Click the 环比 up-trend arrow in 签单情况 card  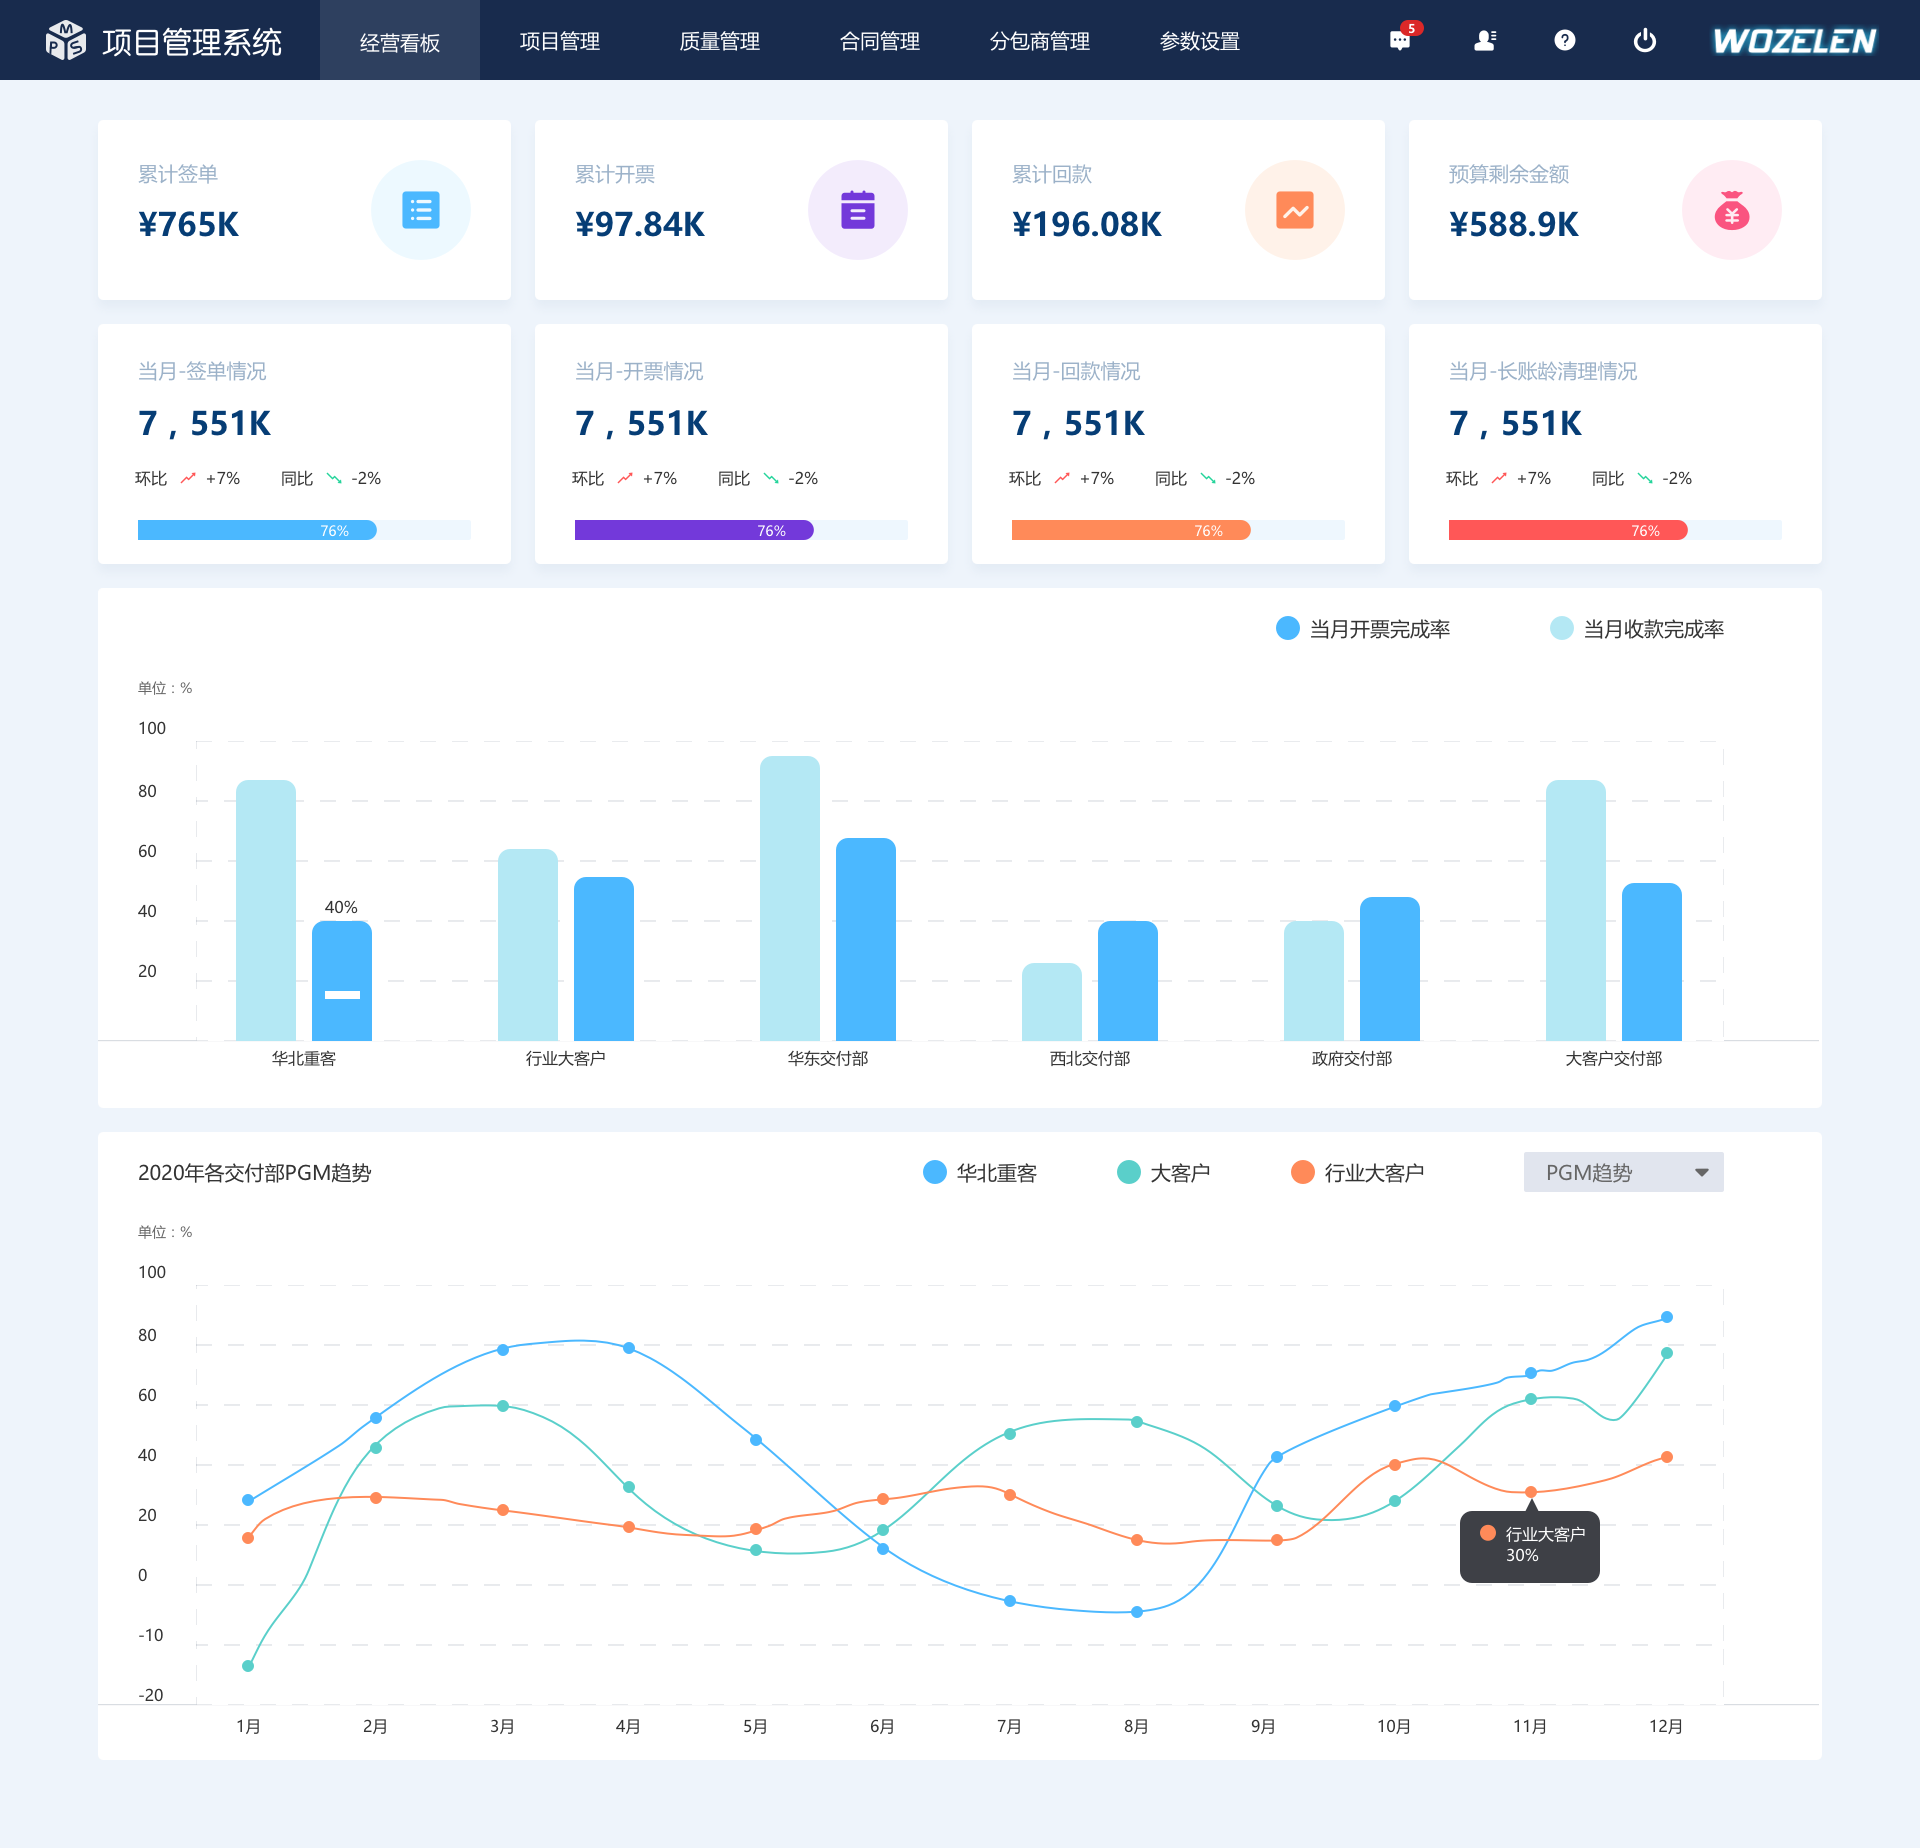pos(188,478)
